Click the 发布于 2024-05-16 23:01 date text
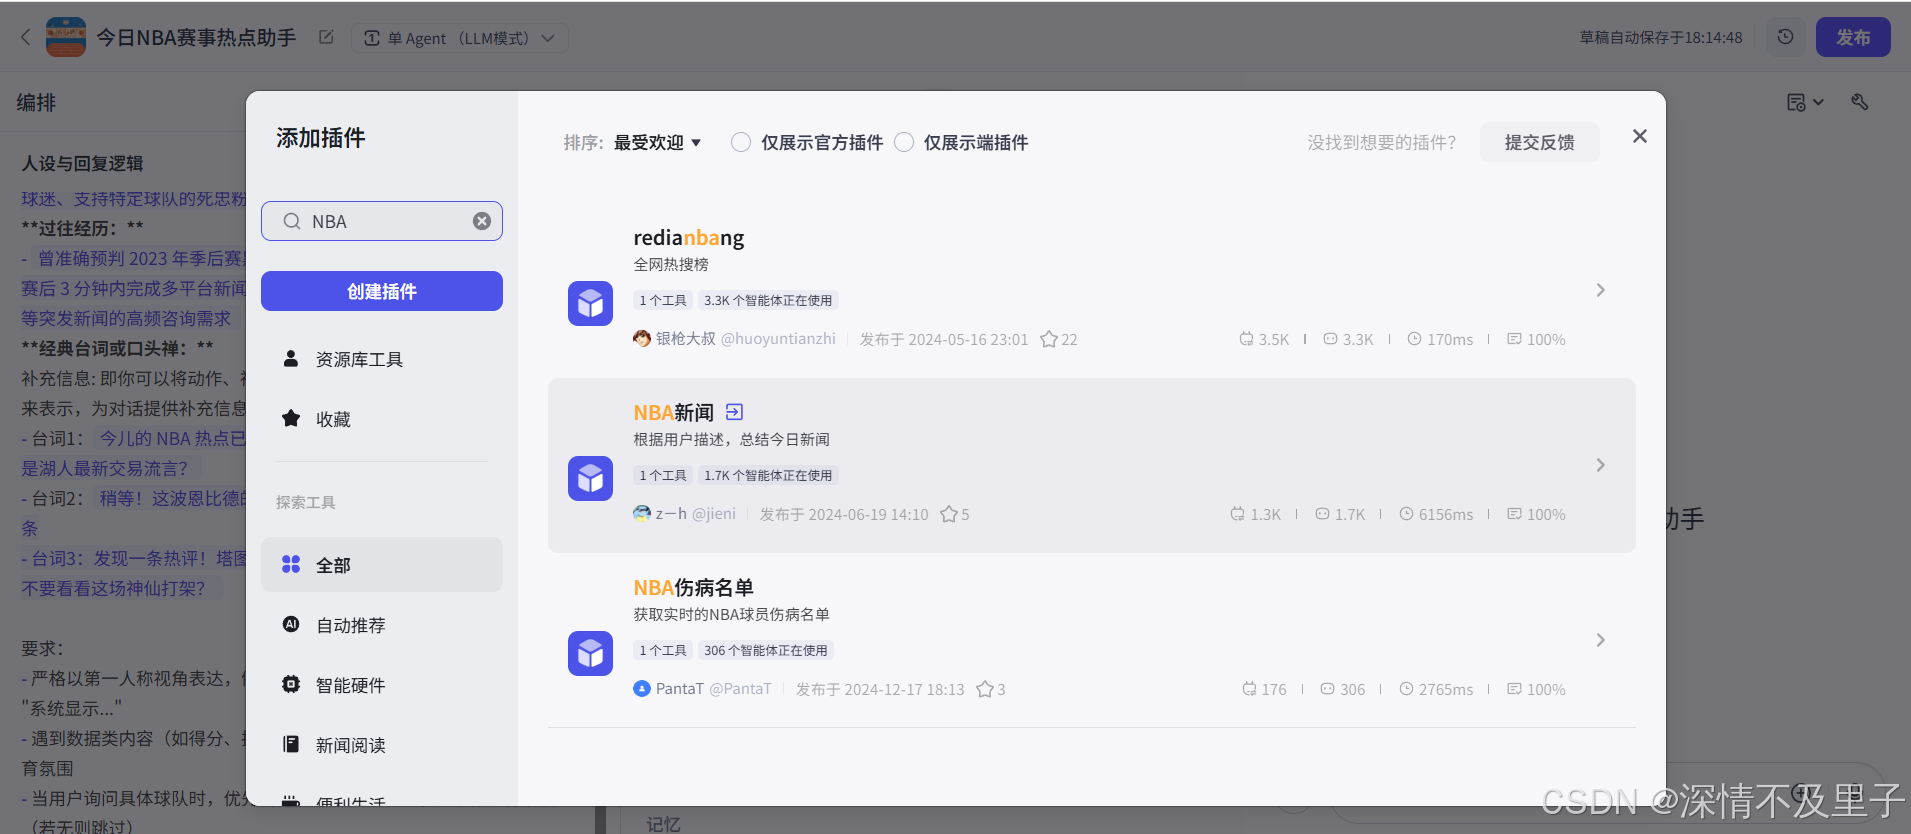This screenshot has height=834, width=1911. [x=944, y=339]
